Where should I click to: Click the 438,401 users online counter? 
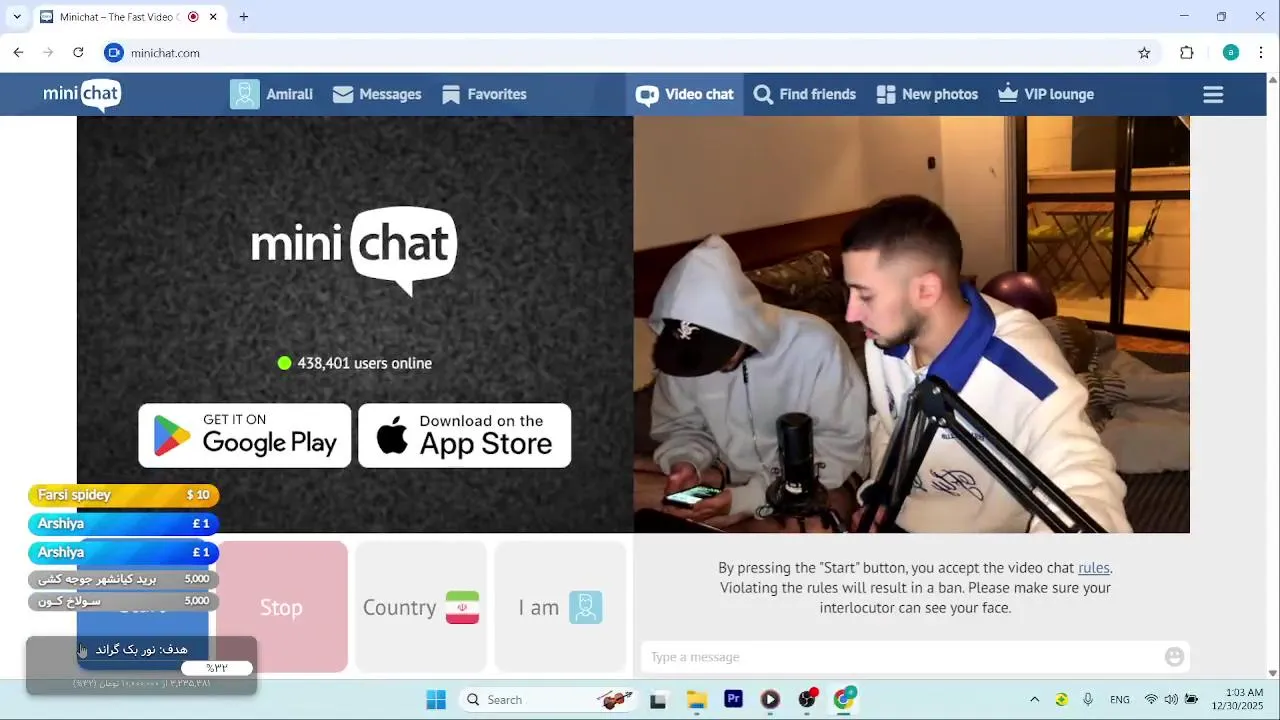coord(355,363)
